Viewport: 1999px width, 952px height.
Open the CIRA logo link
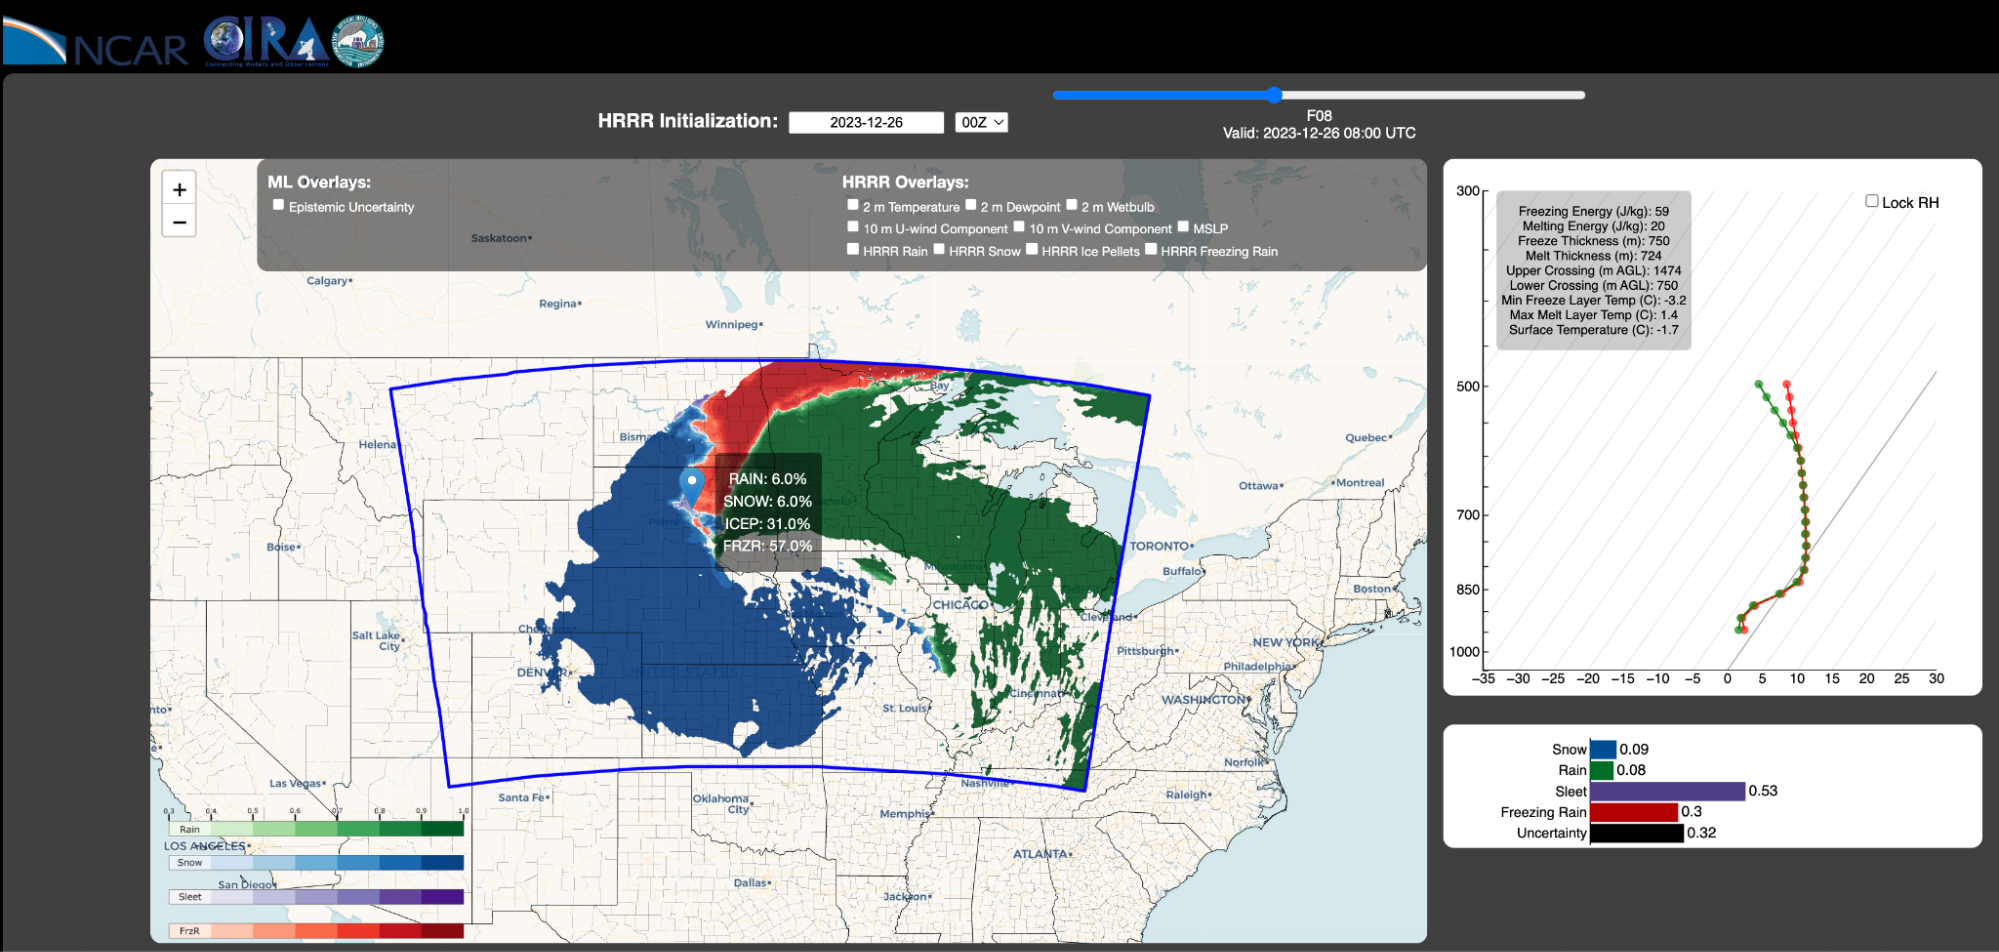pos(265,41)
